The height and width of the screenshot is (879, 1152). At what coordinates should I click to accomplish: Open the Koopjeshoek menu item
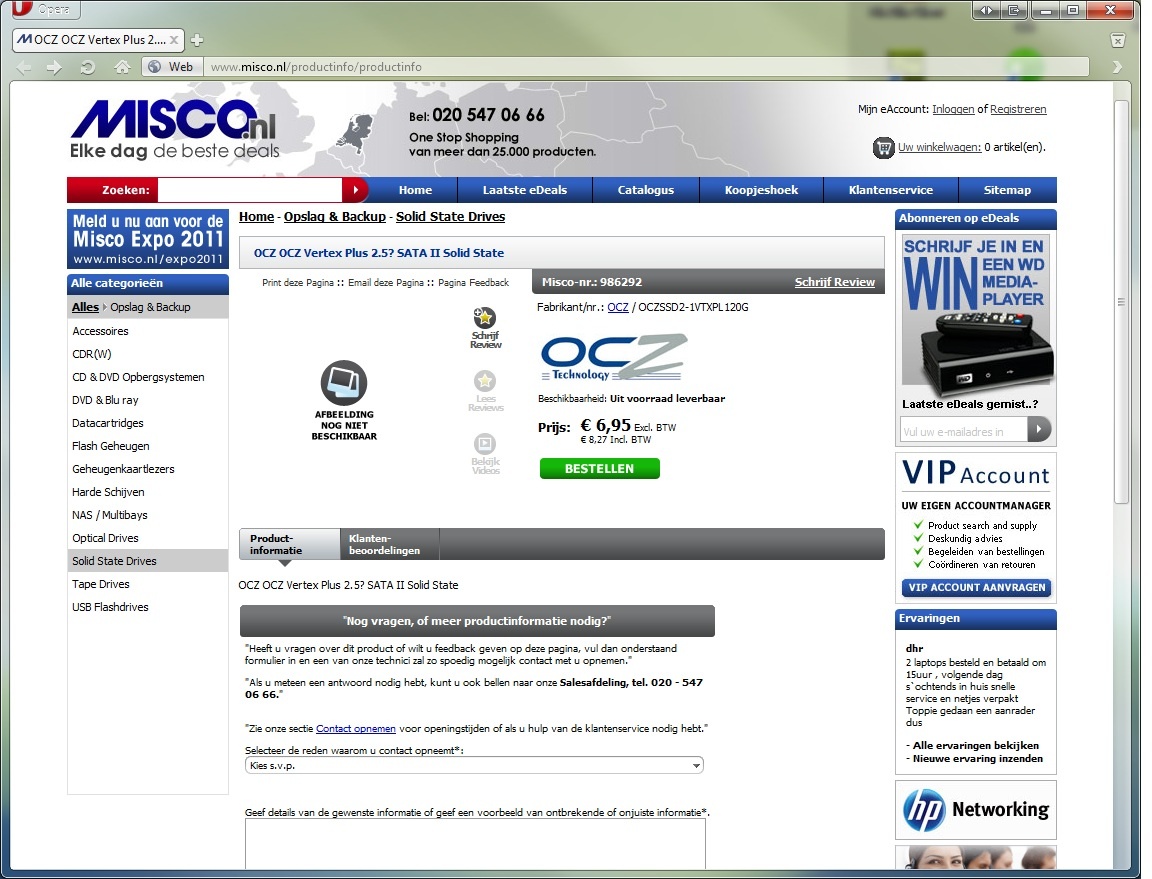coord(761,190)
